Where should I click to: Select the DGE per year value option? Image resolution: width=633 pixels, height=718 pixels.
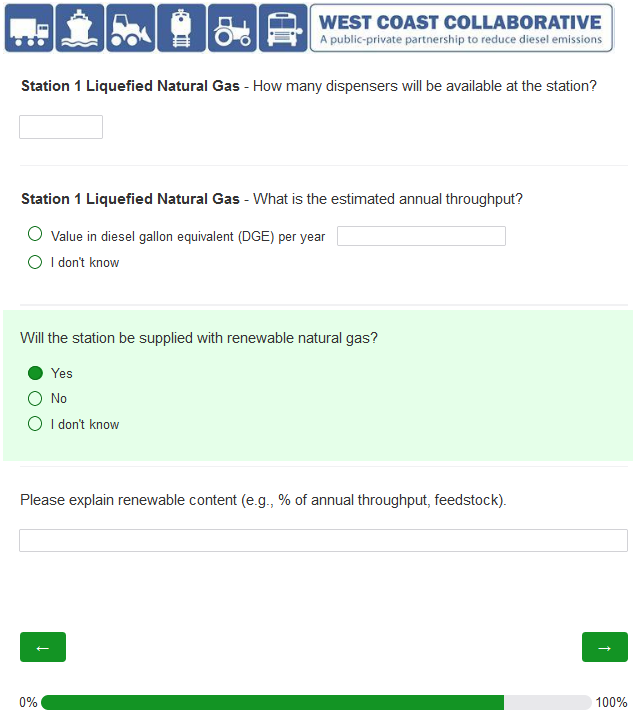click(35, 235)
